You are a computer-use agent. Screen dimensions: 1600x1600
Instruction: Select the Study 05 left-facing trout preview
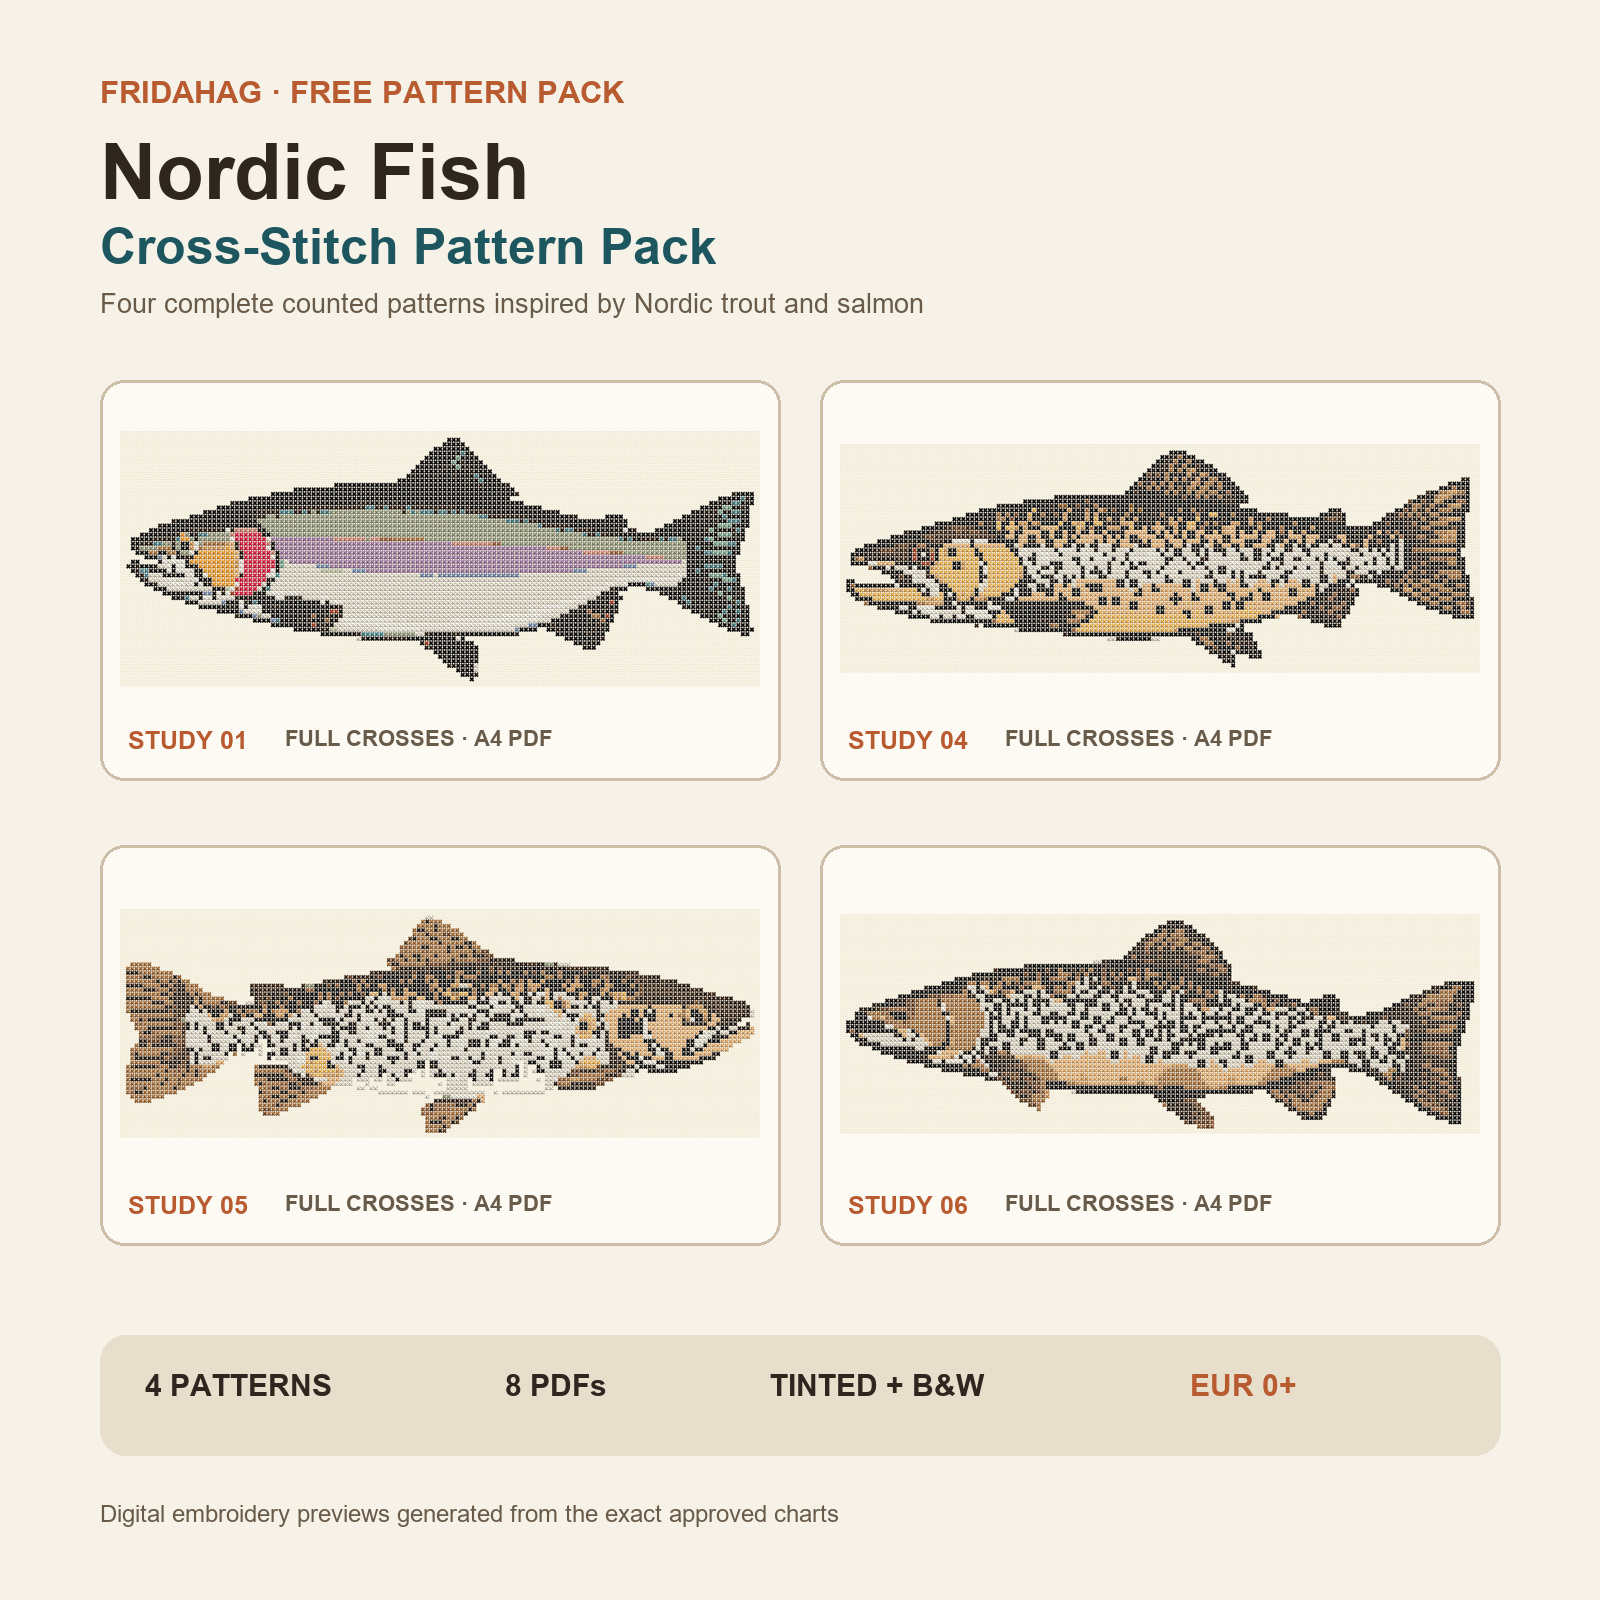440,1023
